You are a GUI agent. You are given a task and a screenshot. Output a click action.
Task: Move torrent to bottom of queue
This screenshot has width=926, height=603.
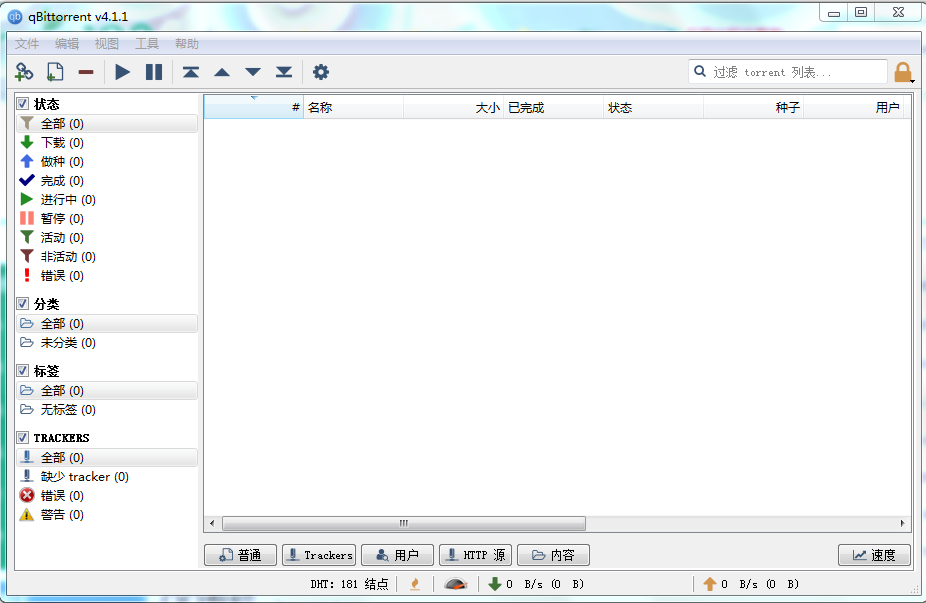coord(284,72)
